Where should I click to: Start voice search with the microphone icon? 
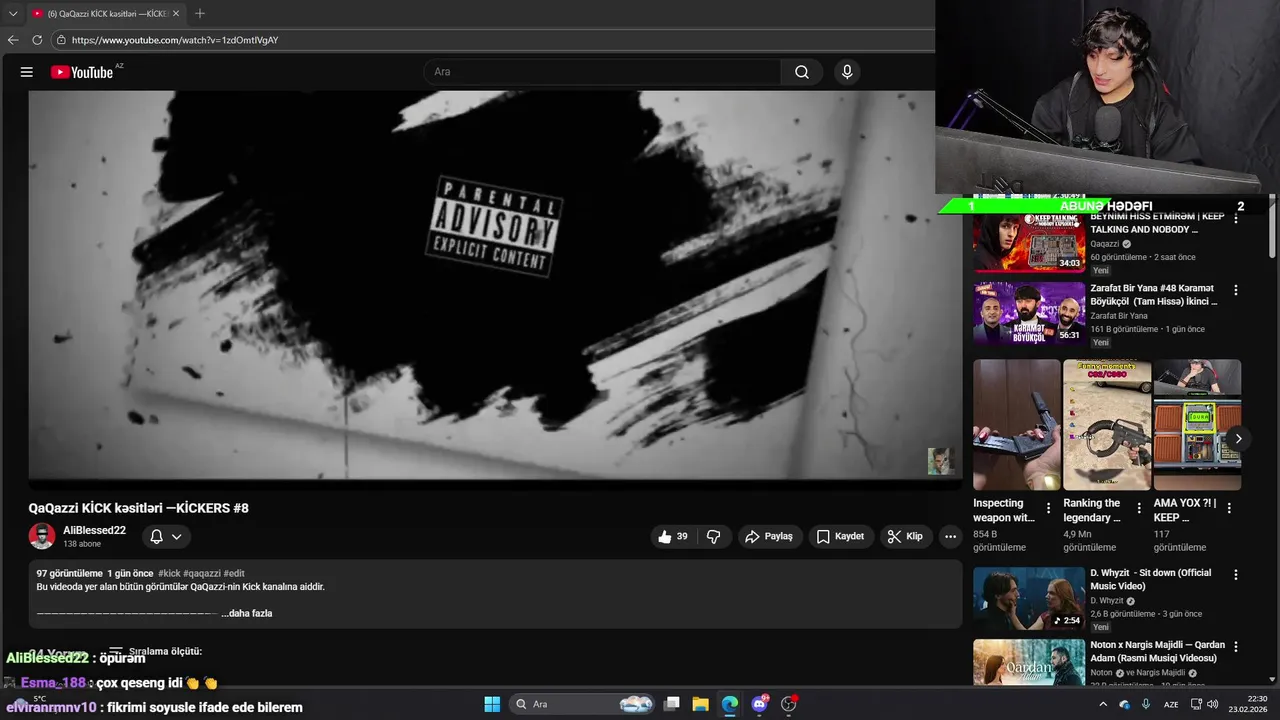pos(847,72)
